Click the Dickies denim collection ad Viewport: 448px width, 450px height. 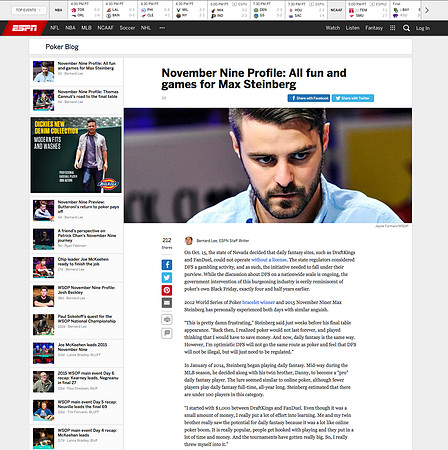[76, 155]
